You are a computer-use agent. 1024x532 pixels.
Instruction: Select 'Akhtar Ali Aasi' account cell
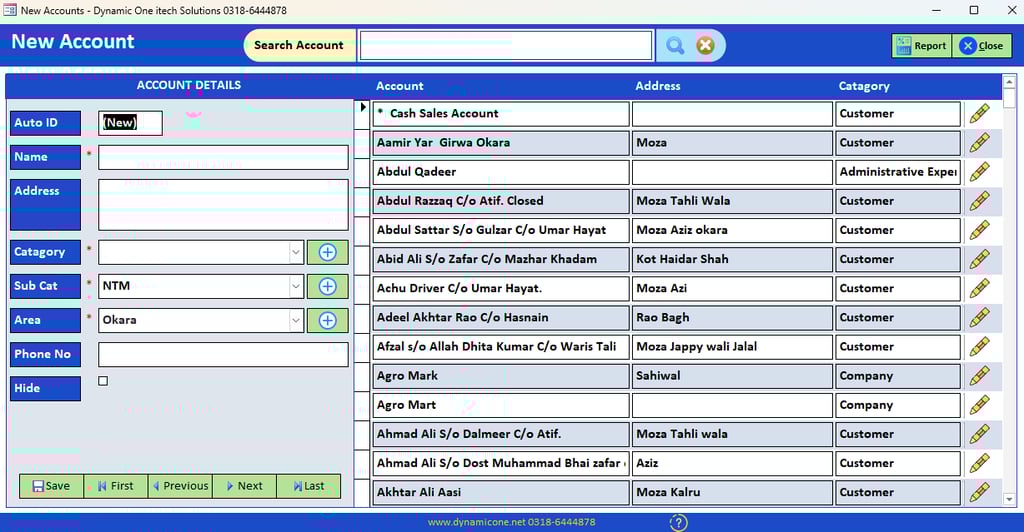501,492
